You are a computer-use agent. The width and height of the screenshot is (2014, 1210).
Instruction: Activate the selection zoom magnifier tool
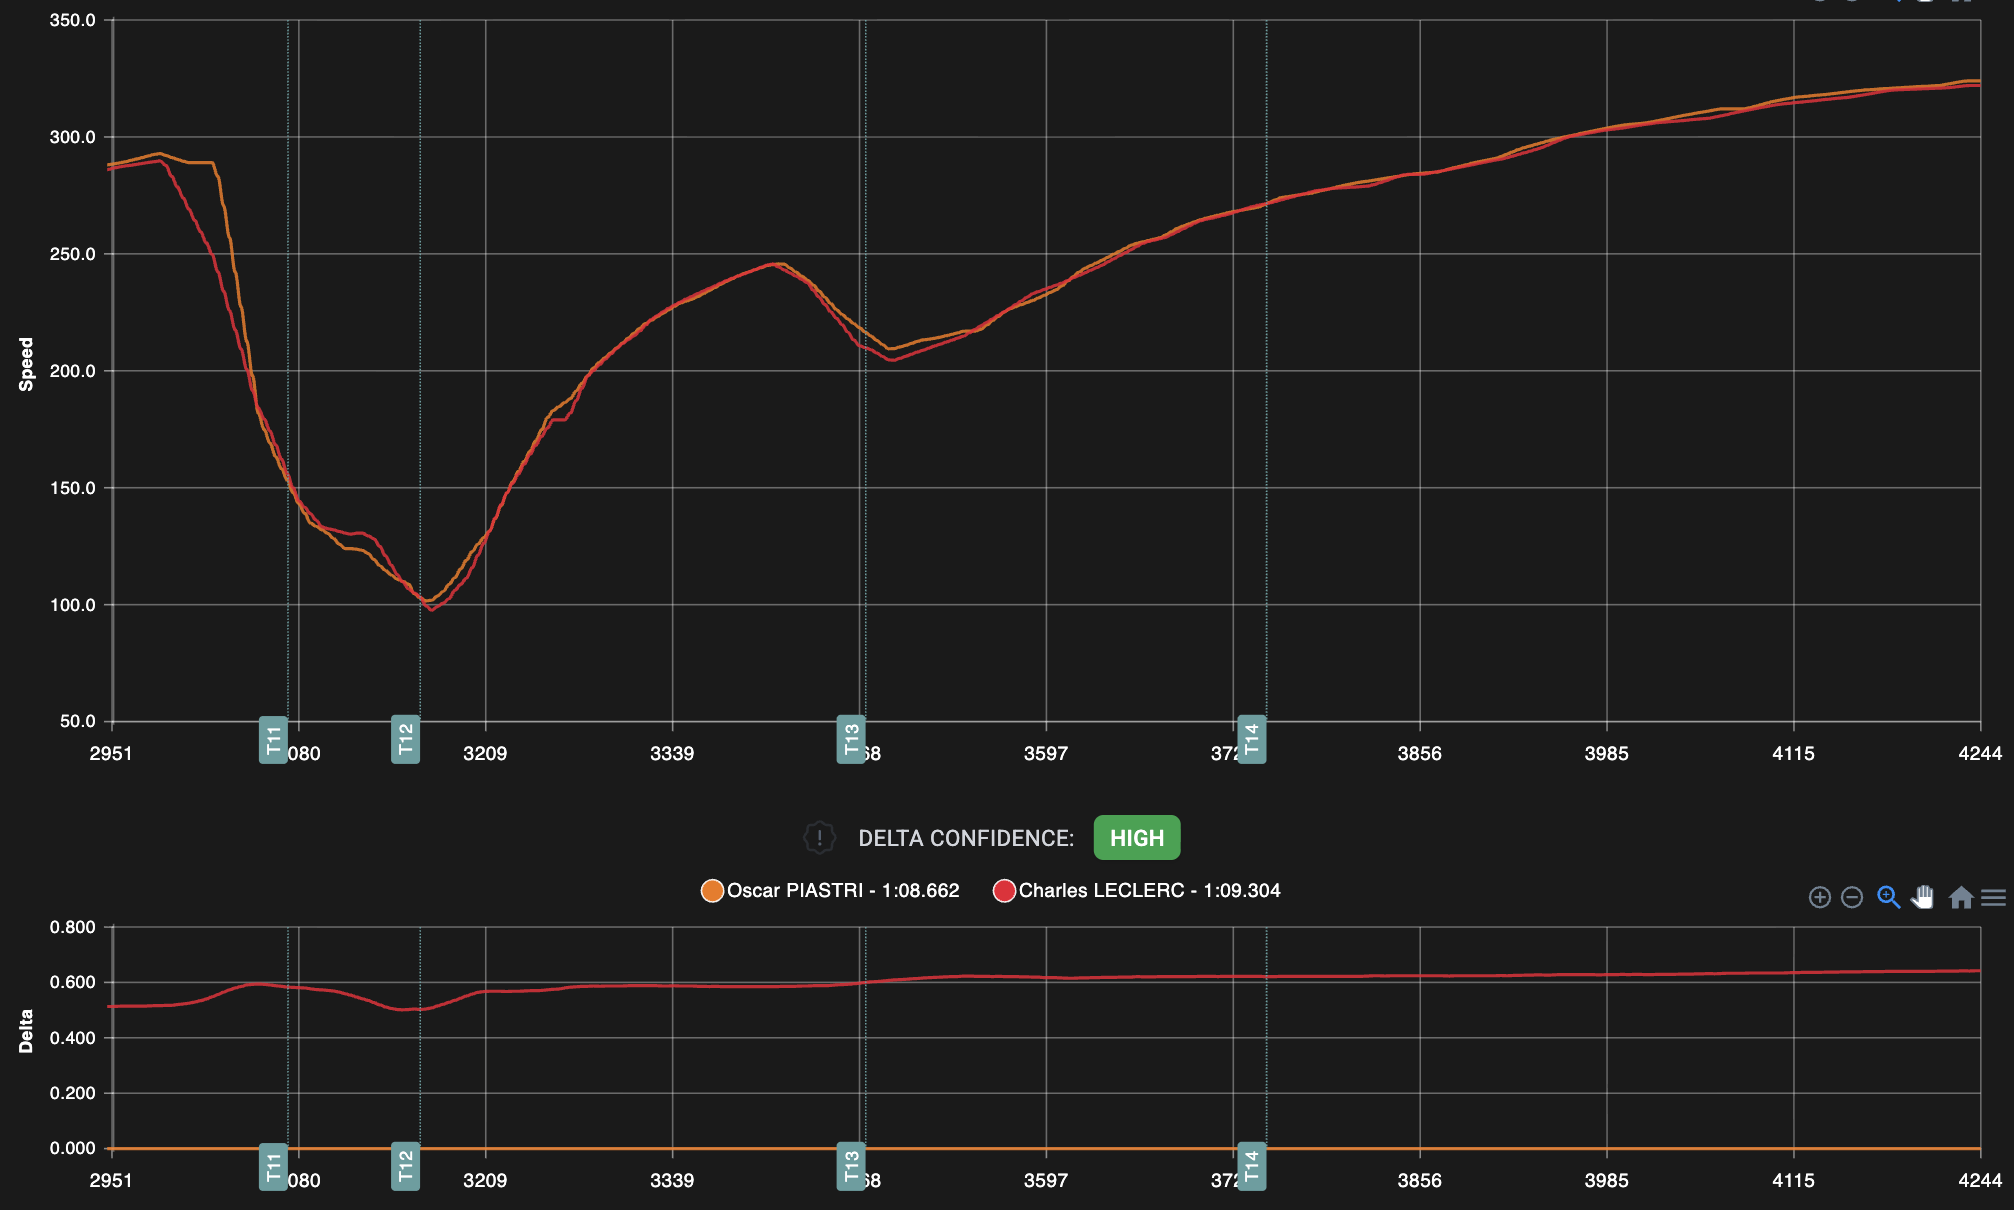[1888, 897]
